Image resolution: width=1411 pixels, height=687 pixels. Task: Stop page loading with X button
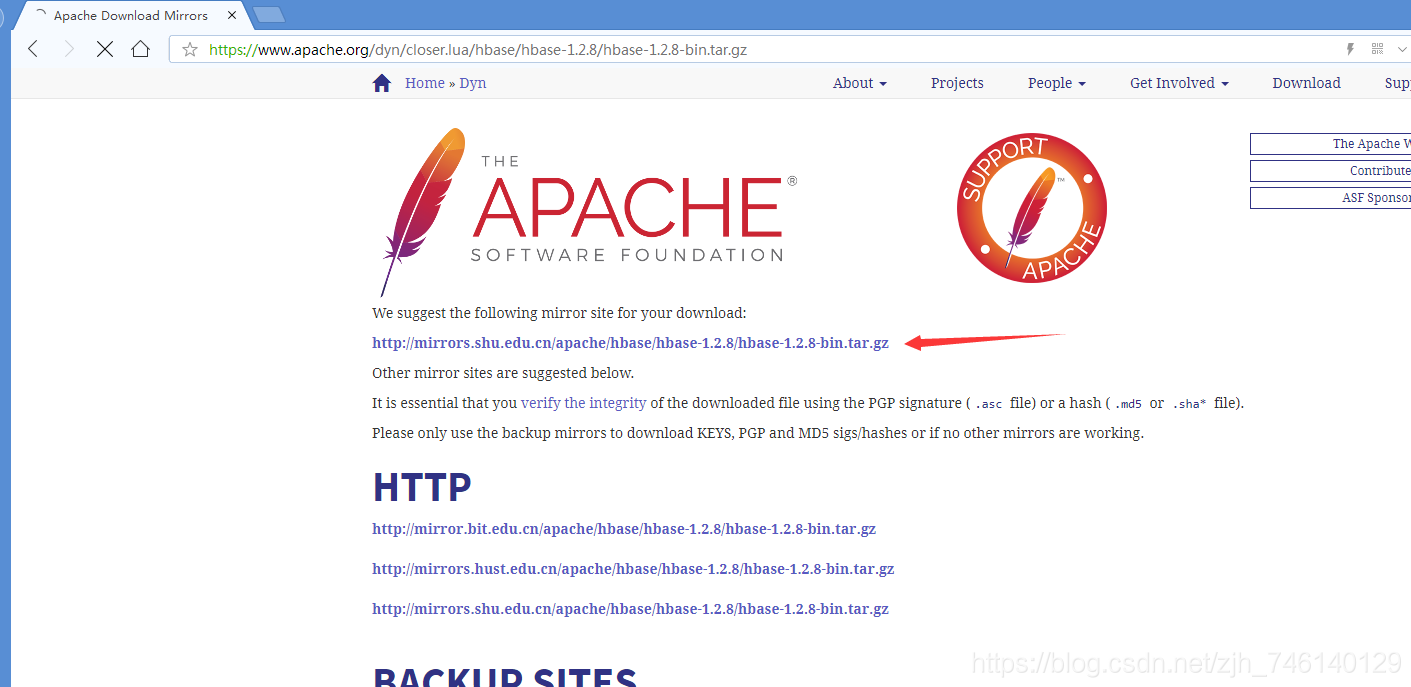(x=105, y=49)
